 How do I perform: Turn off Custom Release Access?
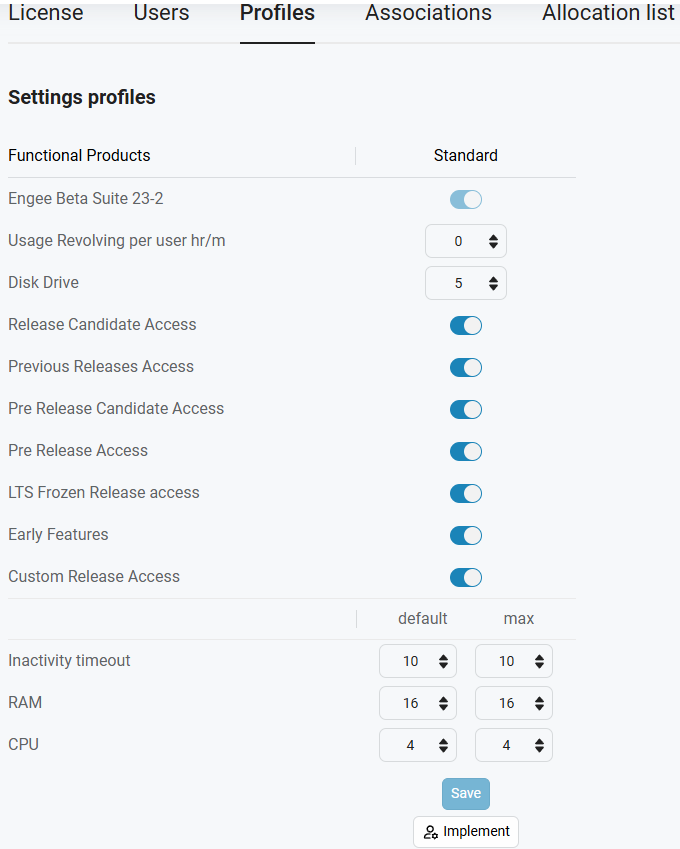pos(466,577)
